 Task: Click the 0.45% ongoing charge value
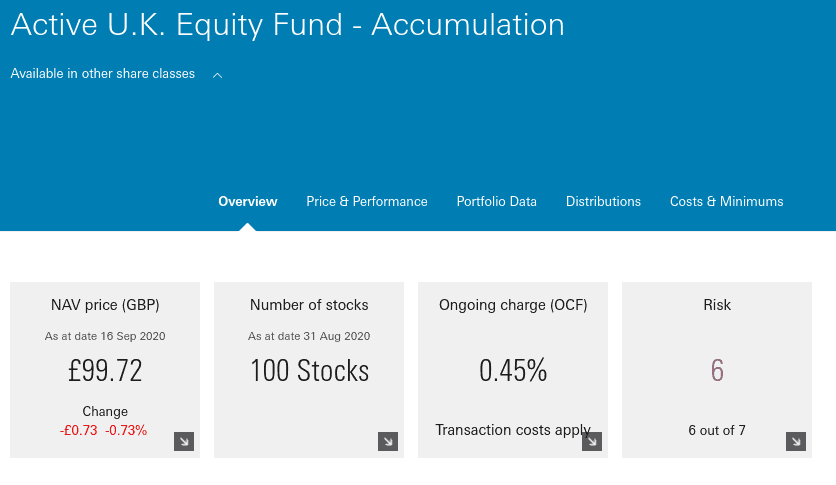[x=513, y=370]
